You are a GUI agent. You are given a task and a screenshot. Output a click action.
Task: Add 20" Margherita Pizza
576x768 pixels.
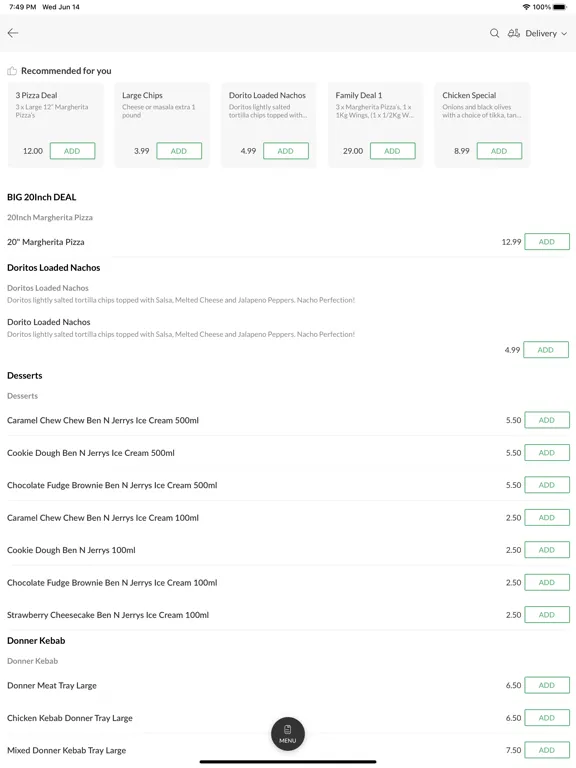click(547, 241)
